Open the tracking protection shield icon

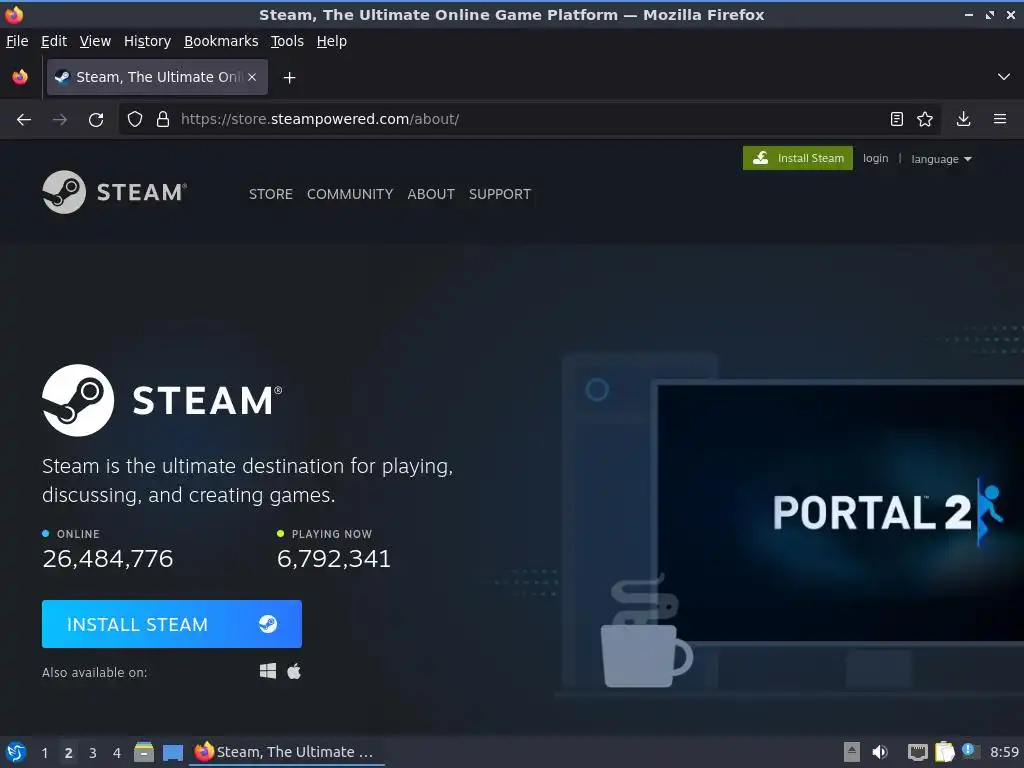[135, 119]
